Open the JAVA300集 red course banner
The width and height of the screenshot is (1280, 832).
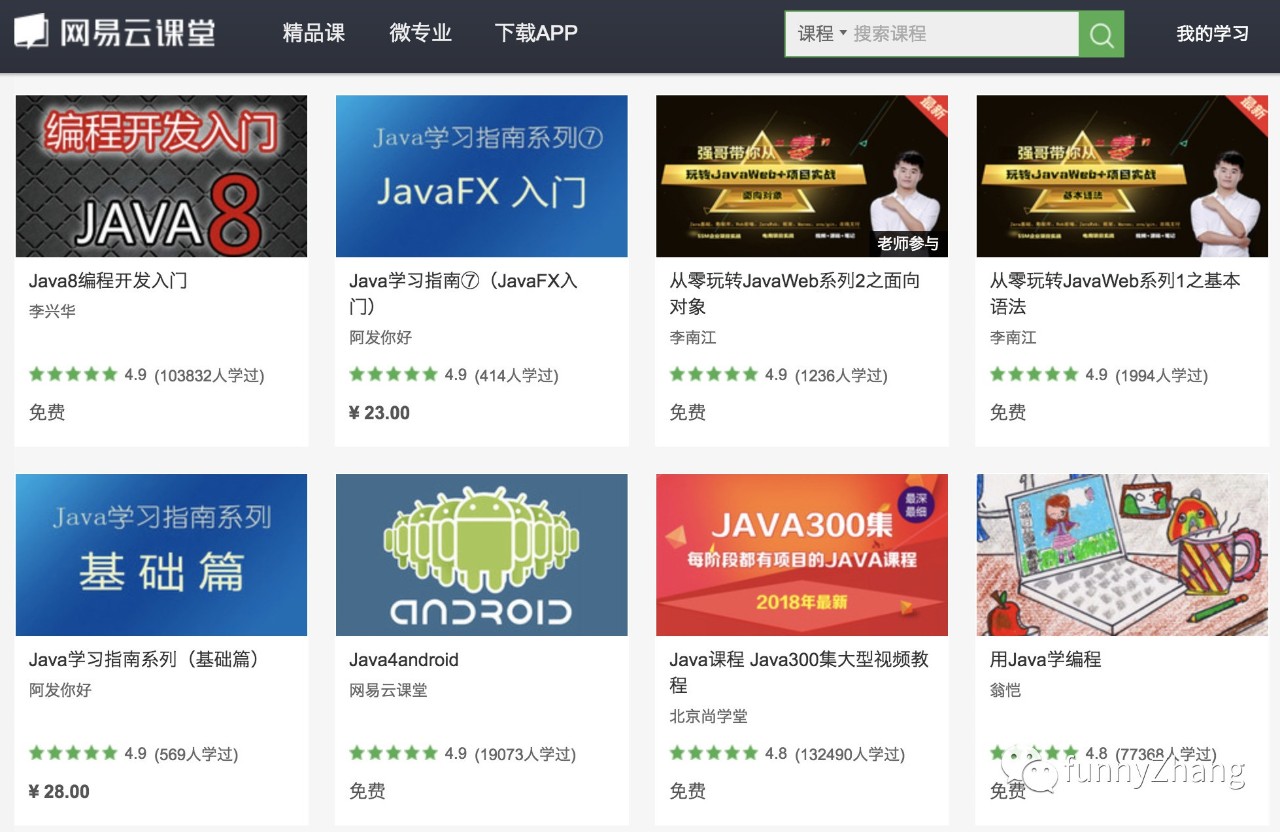(x=801, y=555)
